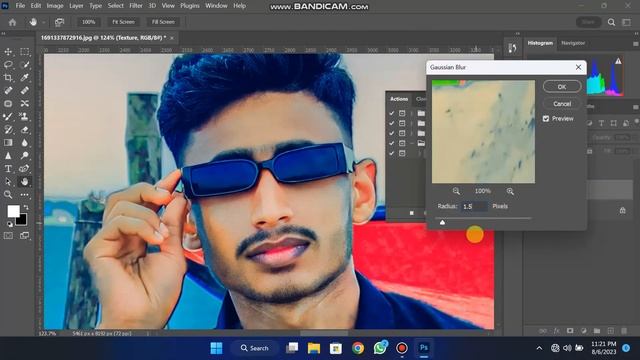Zoom in the Gaussian Blur preview
Viewport: 640px width, 360px height.
point(510,191)
